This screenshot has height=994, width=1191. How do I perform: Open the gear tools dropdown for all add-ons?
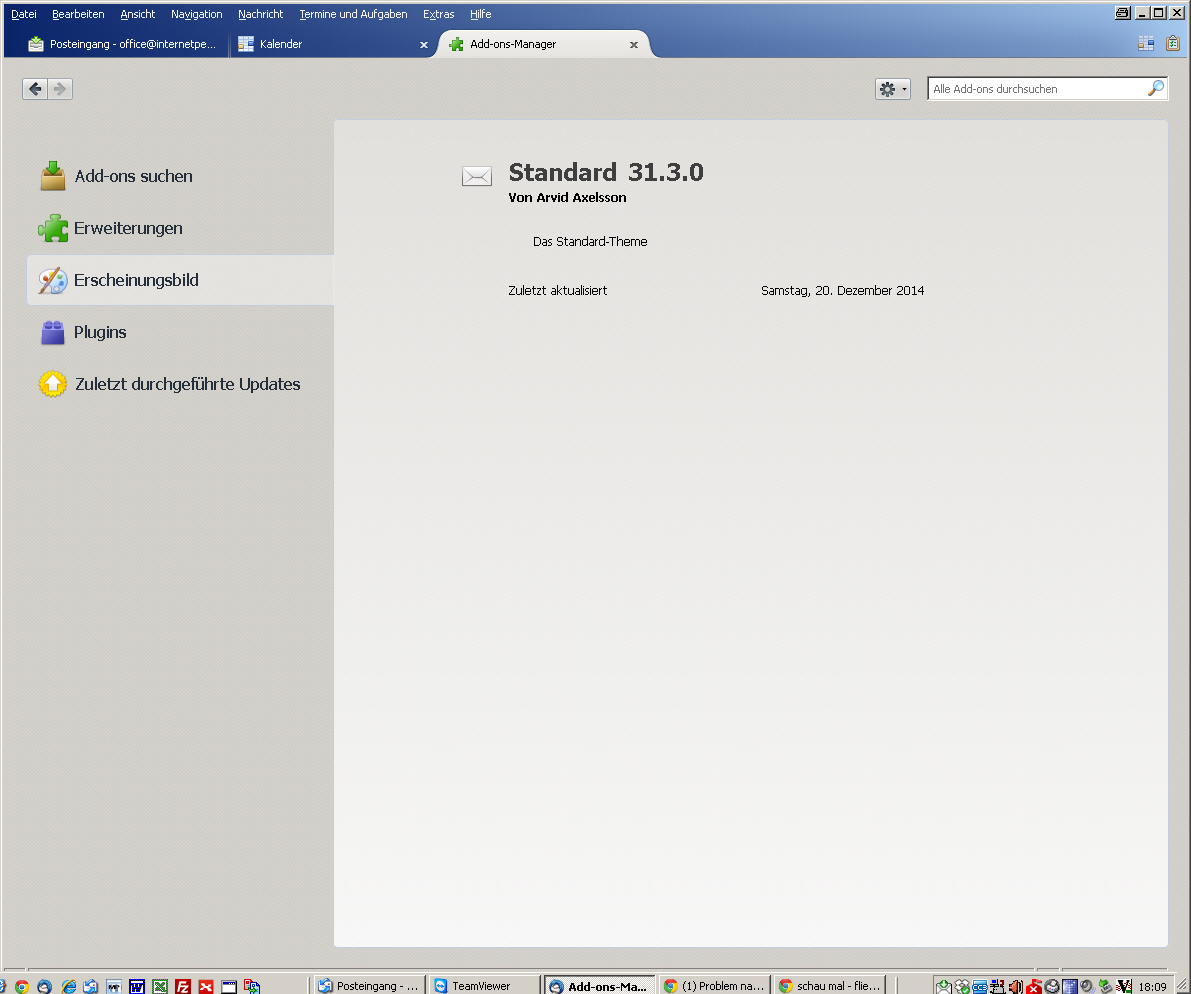tap(892, 89)
